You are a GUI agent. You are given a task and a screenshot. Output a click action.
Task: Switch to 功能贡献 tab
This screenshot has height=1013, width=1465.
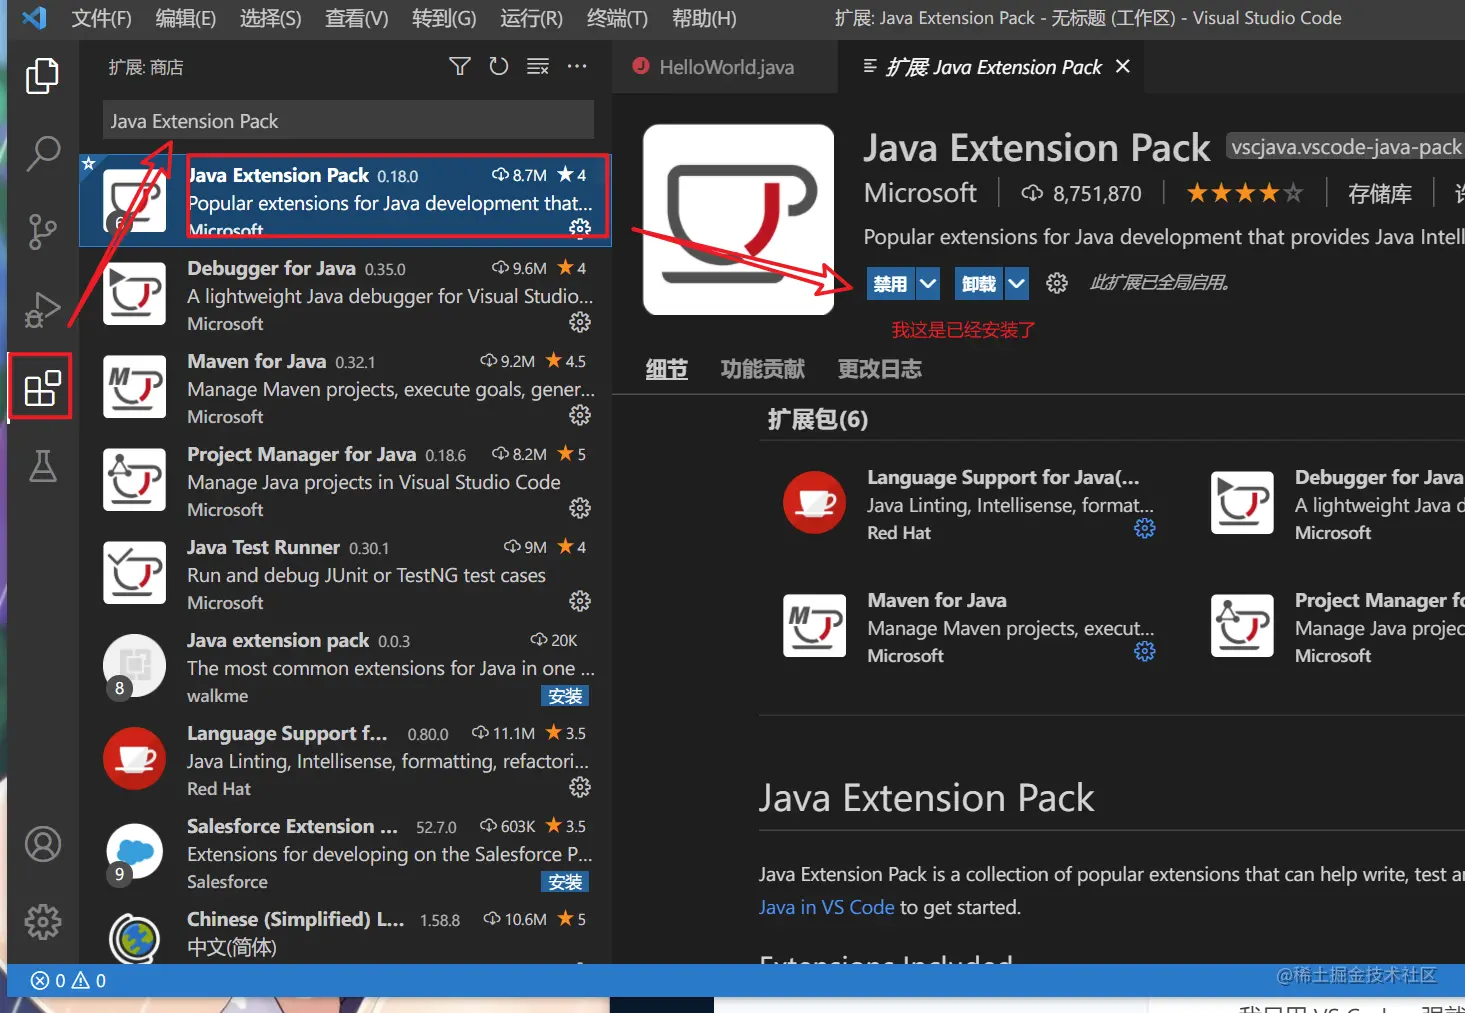coord(763,369)
